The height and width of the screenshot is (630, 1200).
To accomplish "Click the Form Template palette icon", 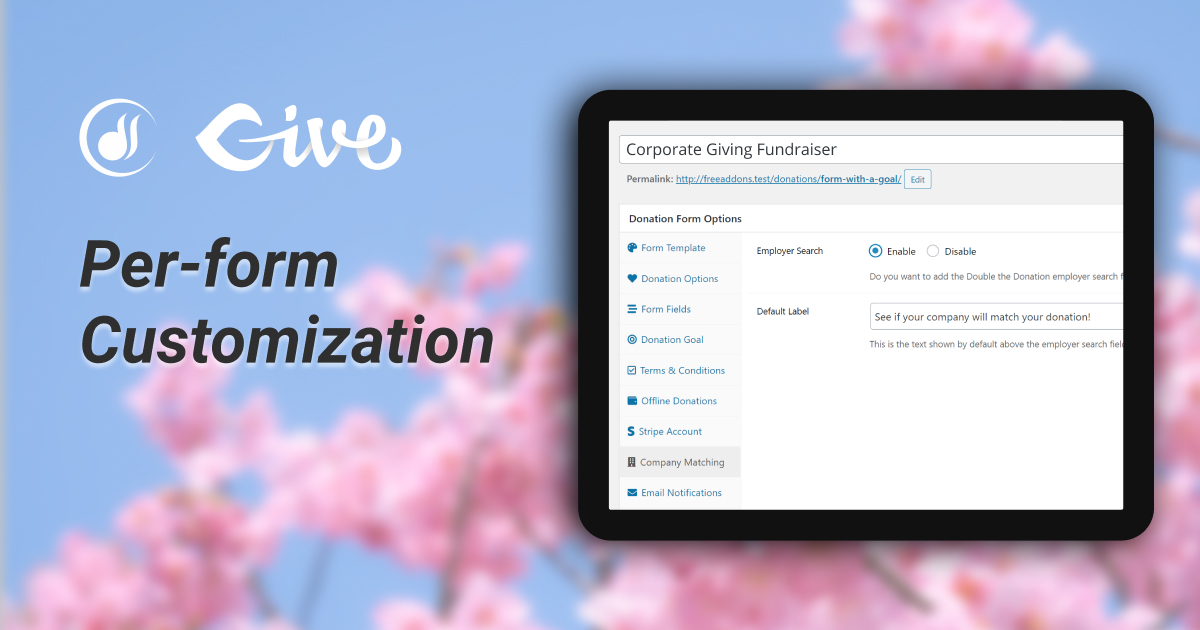I will 632,248.
